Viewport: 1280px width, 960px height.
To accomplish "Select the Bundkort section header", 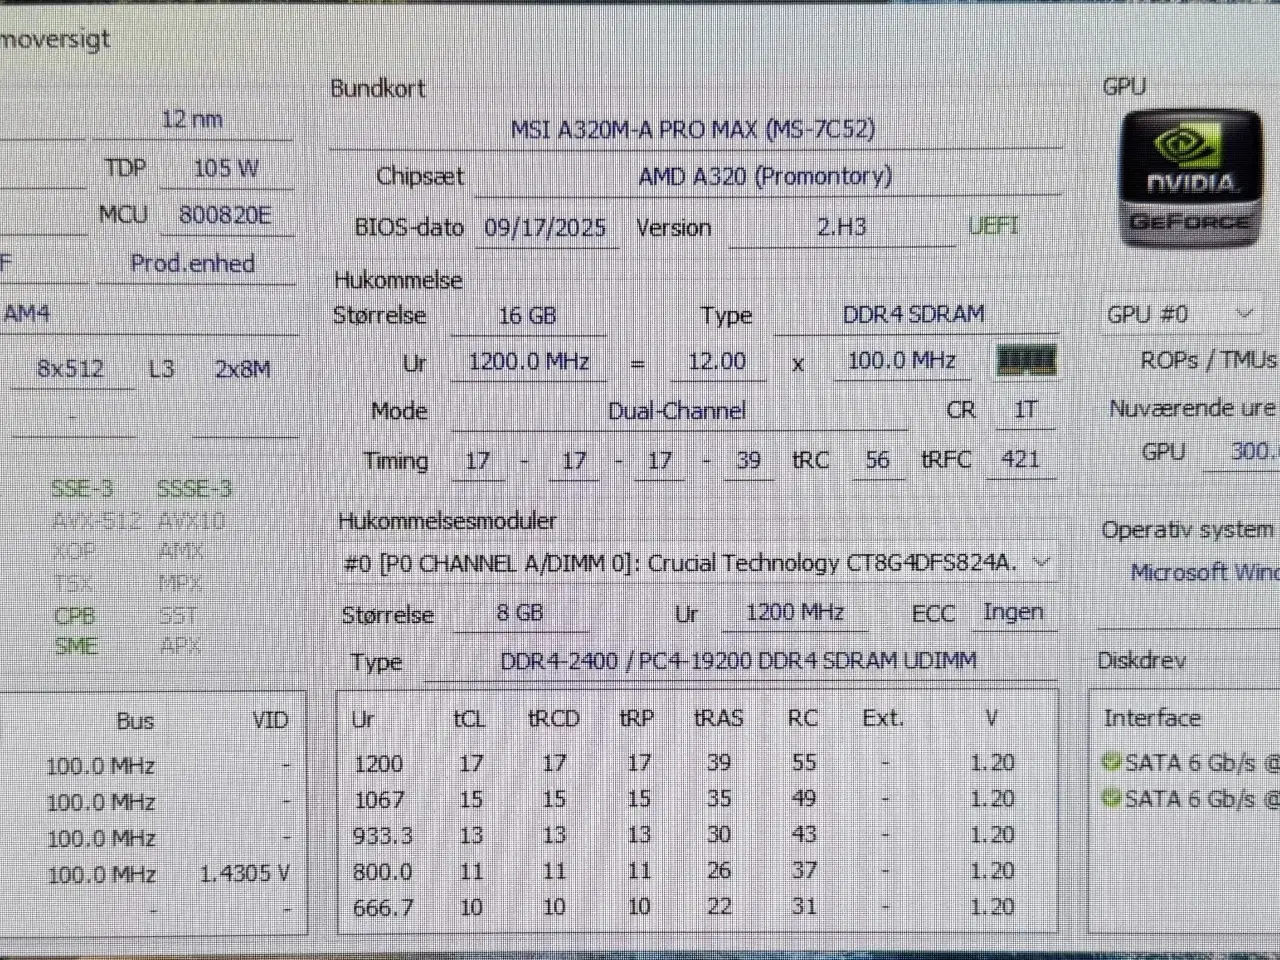I will (377, 88).
